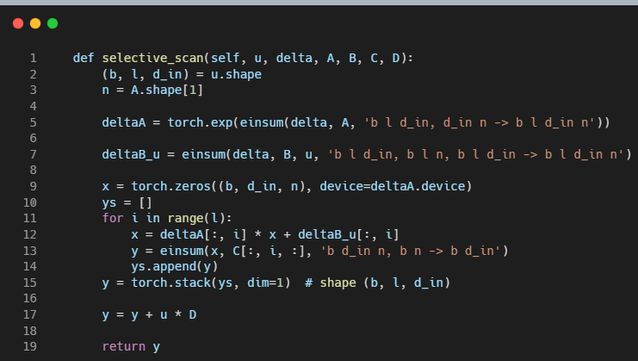638x361 pixels.
Task: Click the 'deltaB_u' variable on line 7
Action: click(x=131, y=155)
